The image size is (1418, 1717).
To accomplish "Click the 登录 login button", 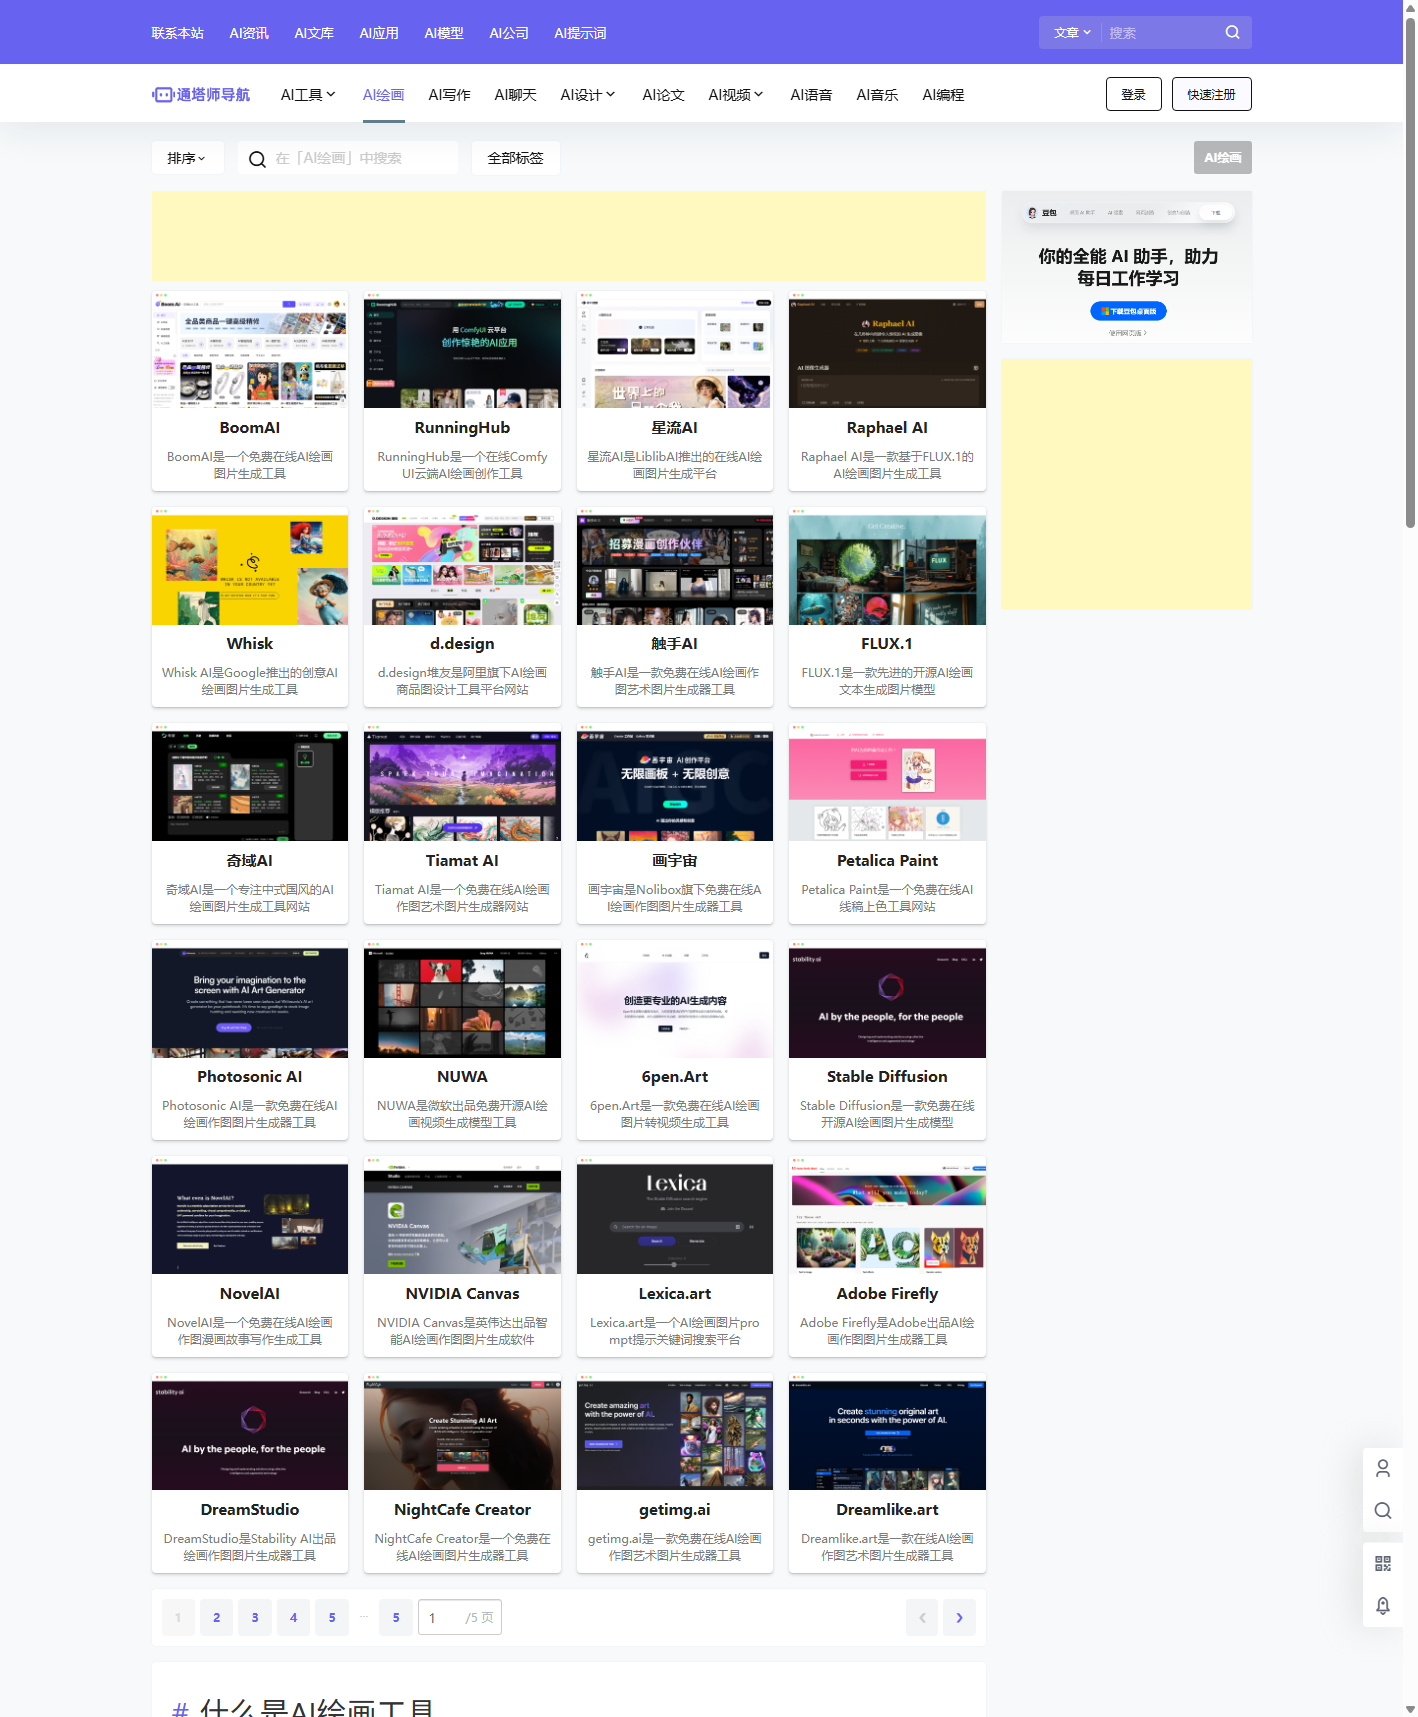I will [1133, 94].
